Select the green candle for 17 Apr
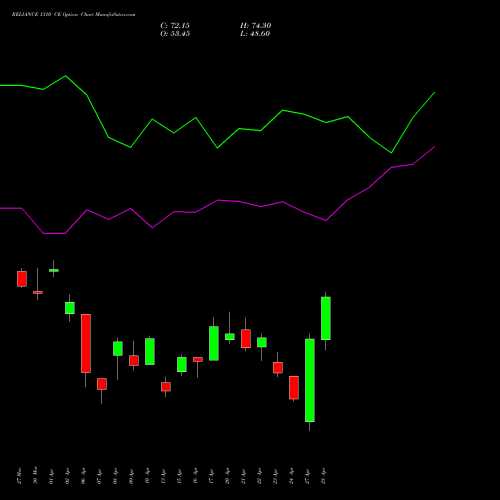The height and width of the screenshot is (500, 500). [x=214, y=343]
